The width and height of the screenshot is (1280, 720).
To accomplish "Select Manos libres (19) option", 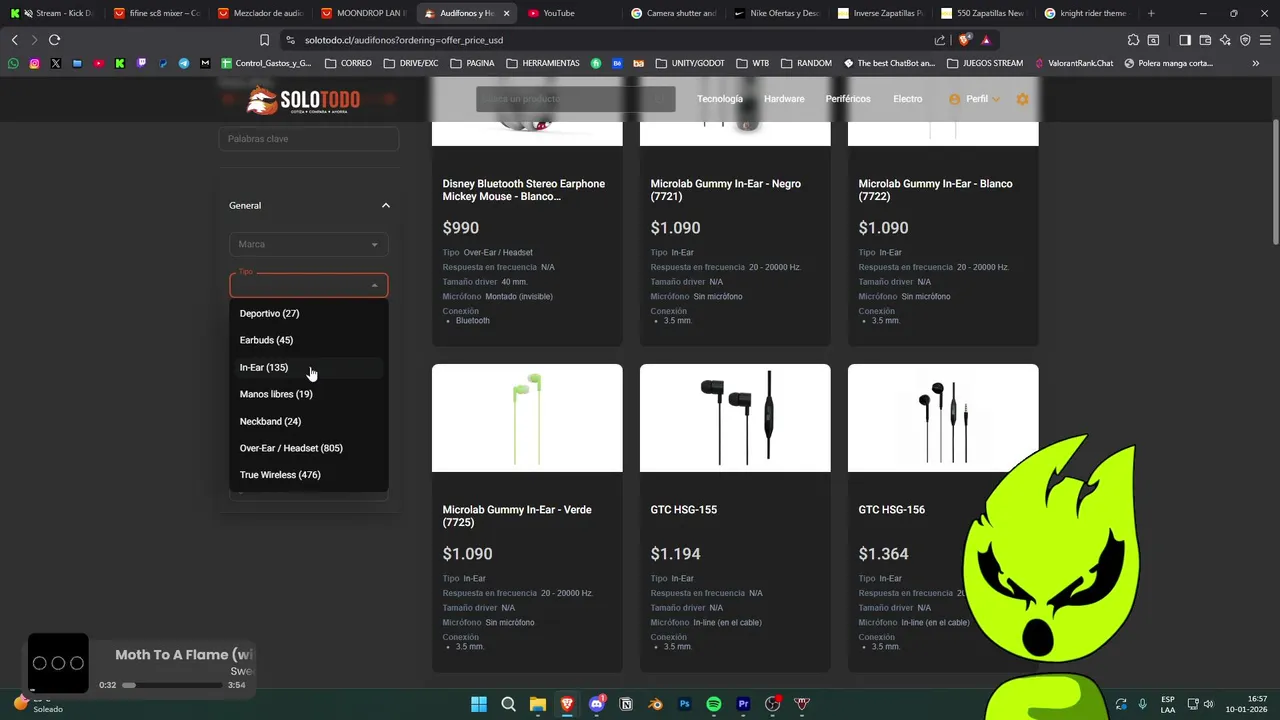I will point(308,394).
